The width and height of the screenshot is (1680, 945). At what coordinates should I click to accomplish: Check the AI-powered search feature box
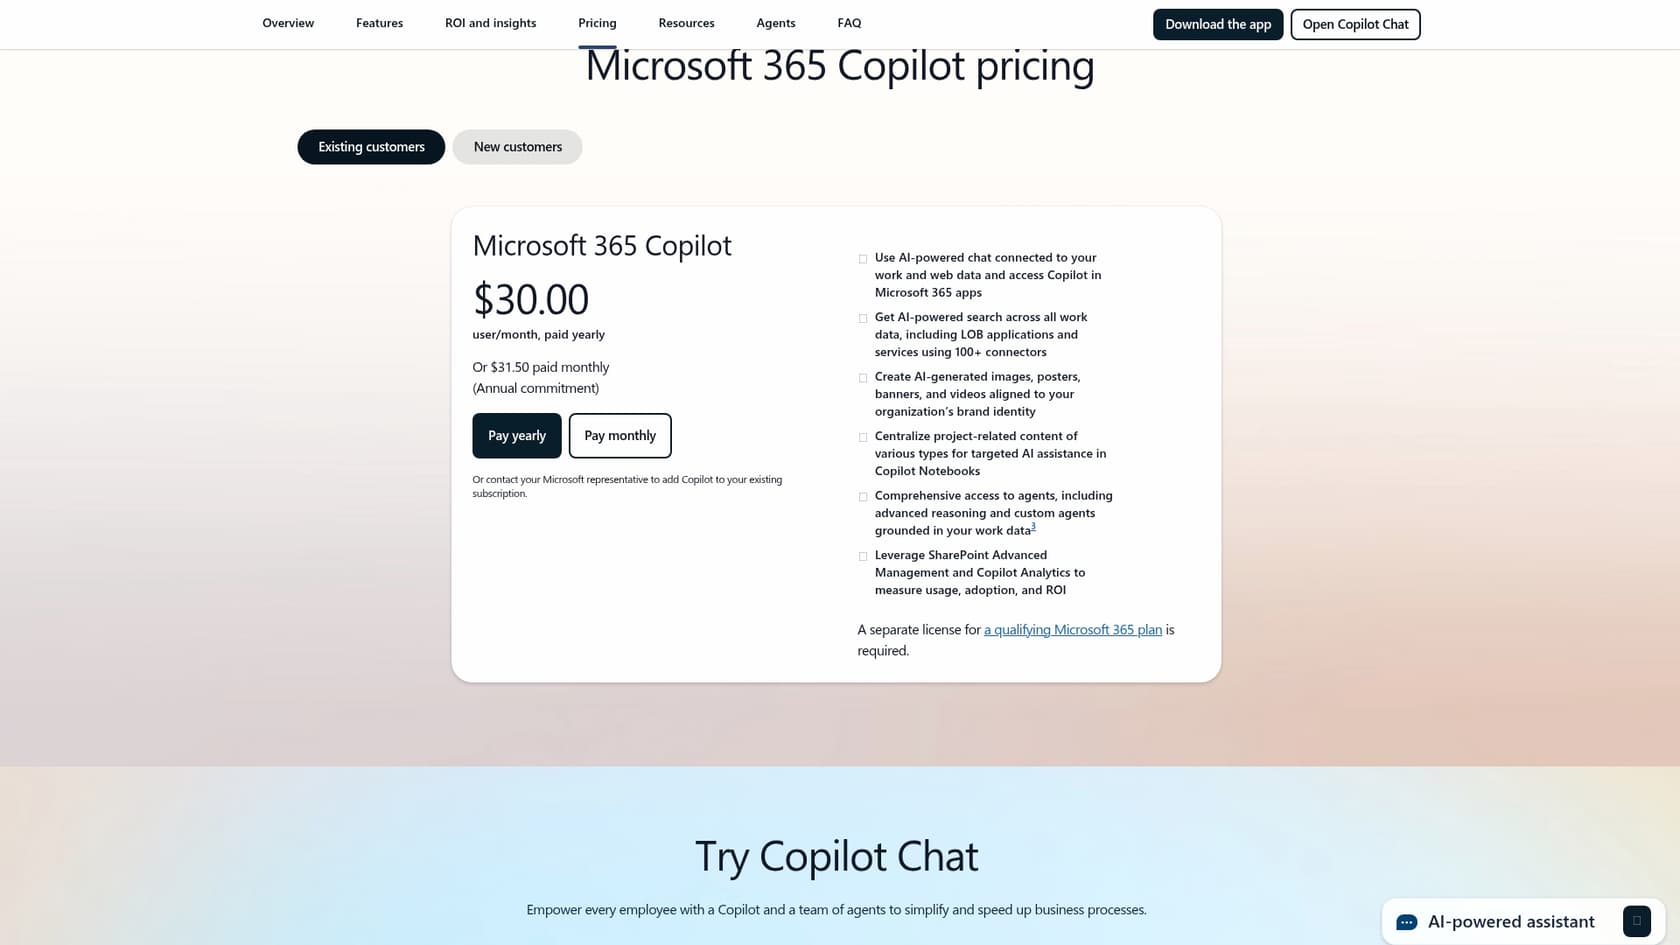click(x=863, y=318)
